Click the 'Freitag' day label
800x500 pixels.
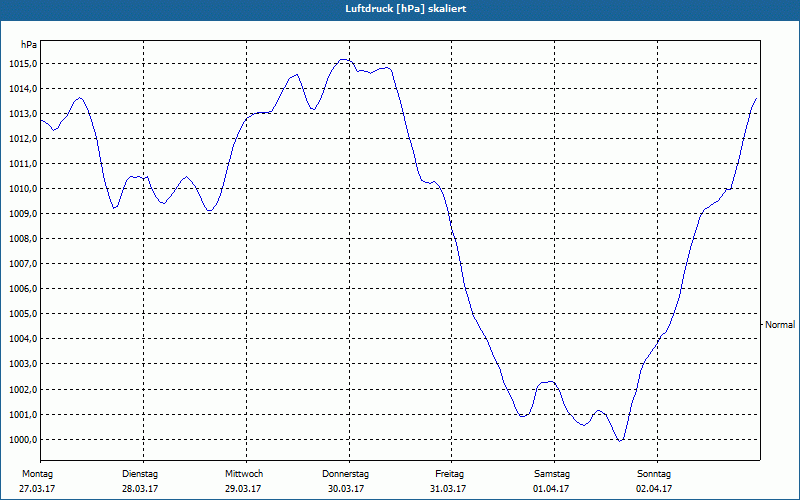449,474
